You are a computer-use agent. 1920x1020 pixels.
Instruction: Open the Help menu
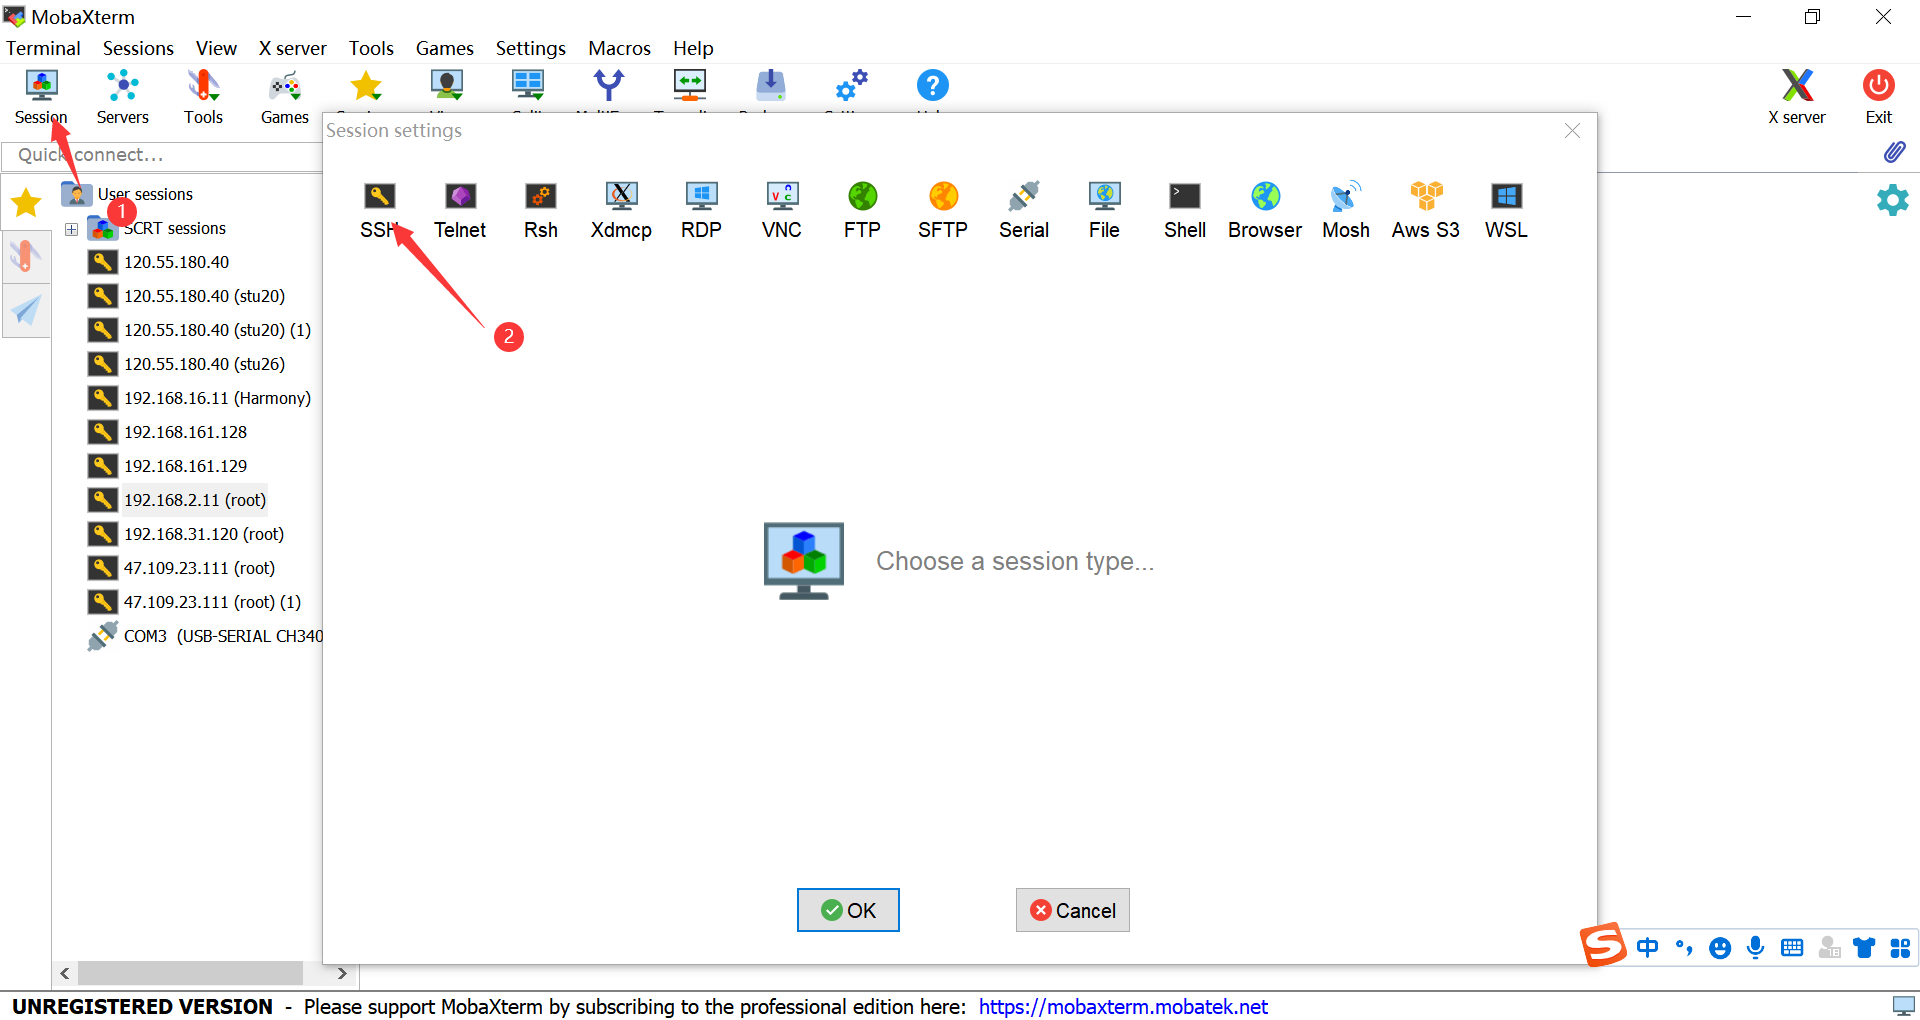point(693,48)
